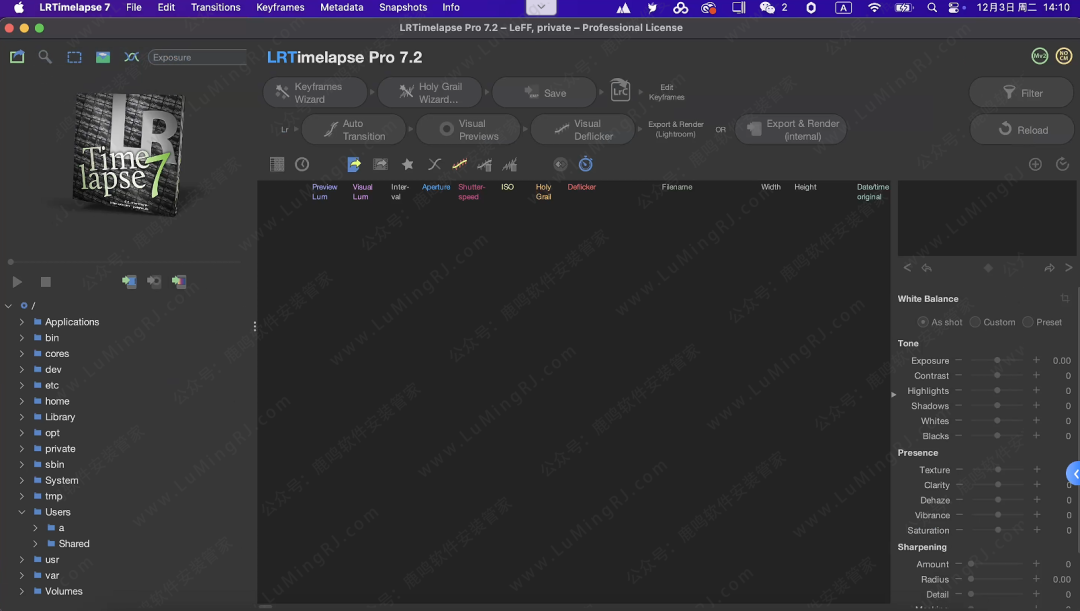
Task: Click the Exposure filter text field
Action: 197,57
